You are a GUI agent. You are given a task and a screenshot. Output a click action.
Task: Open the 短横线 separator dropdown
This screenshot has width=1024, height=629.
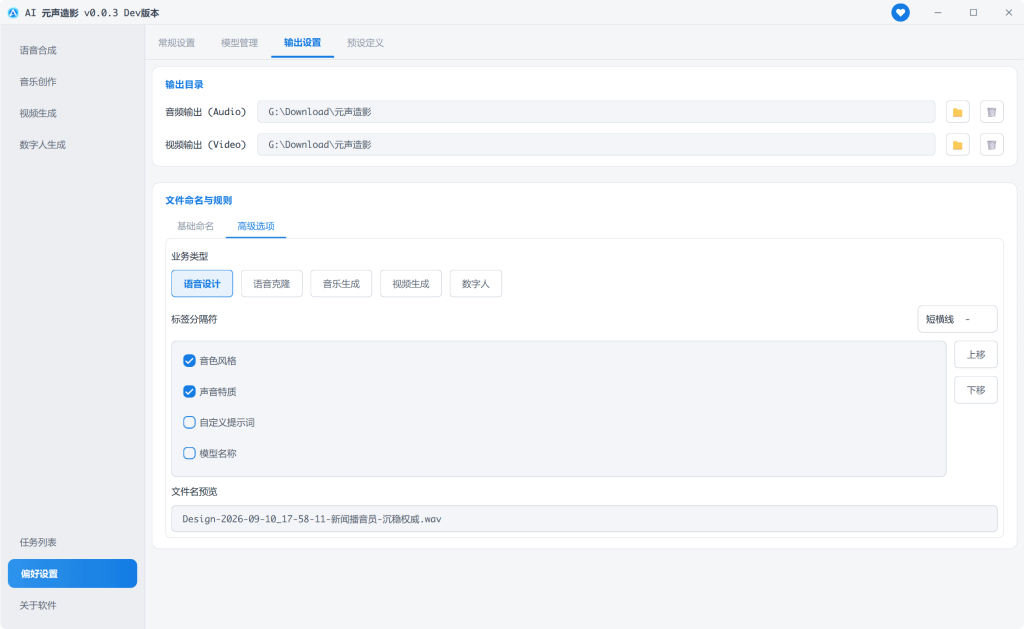(x=957, y=319)
